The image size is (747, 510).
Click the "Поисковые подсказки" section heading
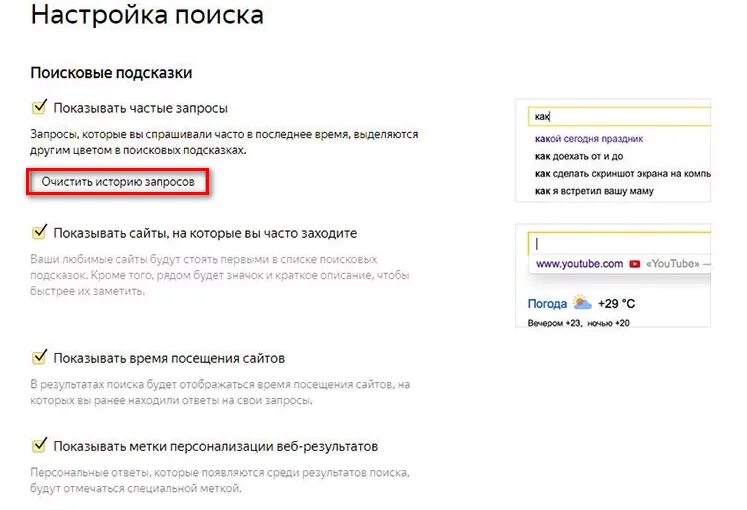coord(111,73)
